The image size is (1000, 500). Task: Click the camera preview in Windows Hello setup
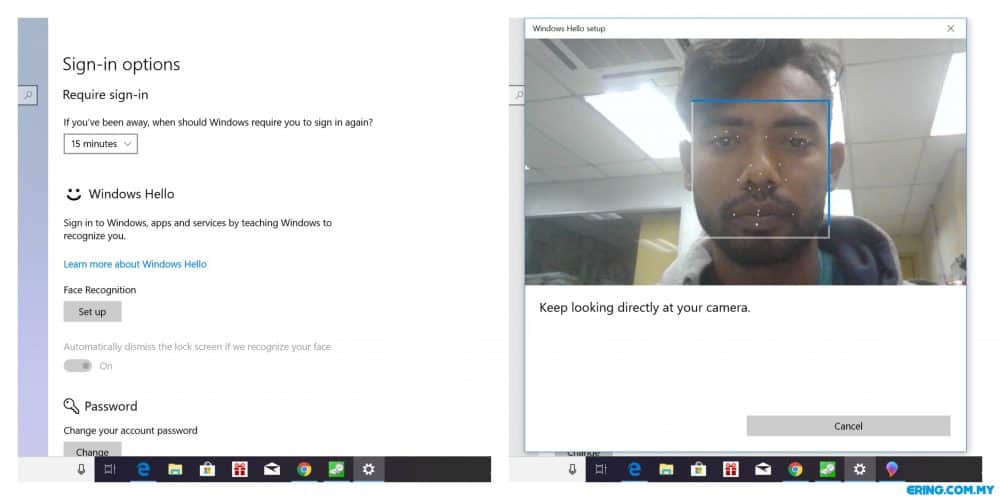(745, 162)
